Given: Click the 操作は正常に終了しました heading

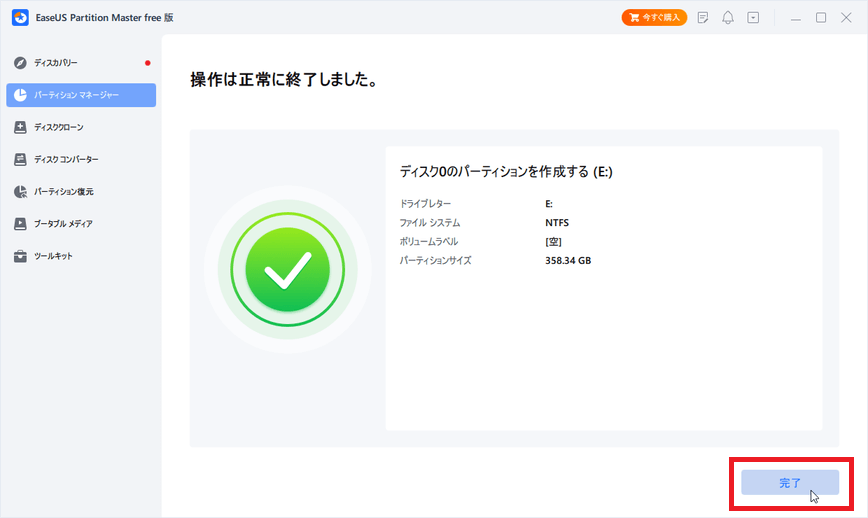Looking at the screenshot, I should tap(283, 80).
